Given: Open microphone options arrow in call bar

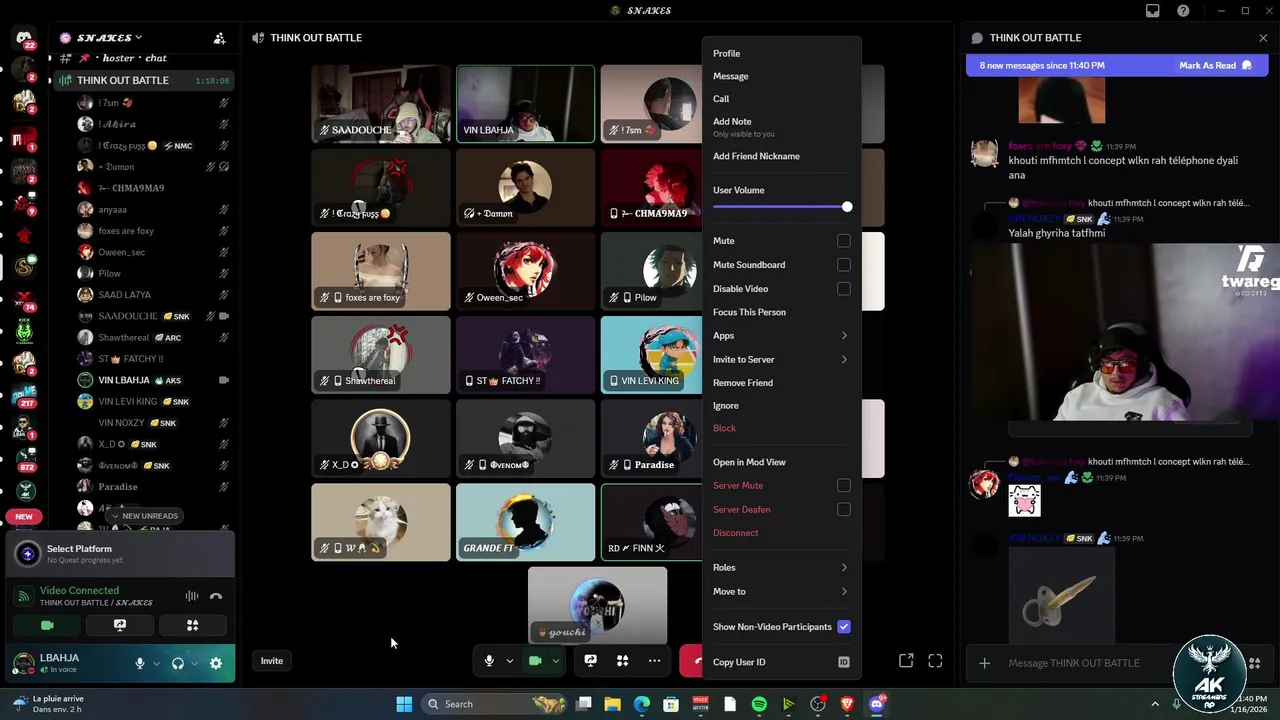Looking at the screenshot, I should [x=509, y=661].
